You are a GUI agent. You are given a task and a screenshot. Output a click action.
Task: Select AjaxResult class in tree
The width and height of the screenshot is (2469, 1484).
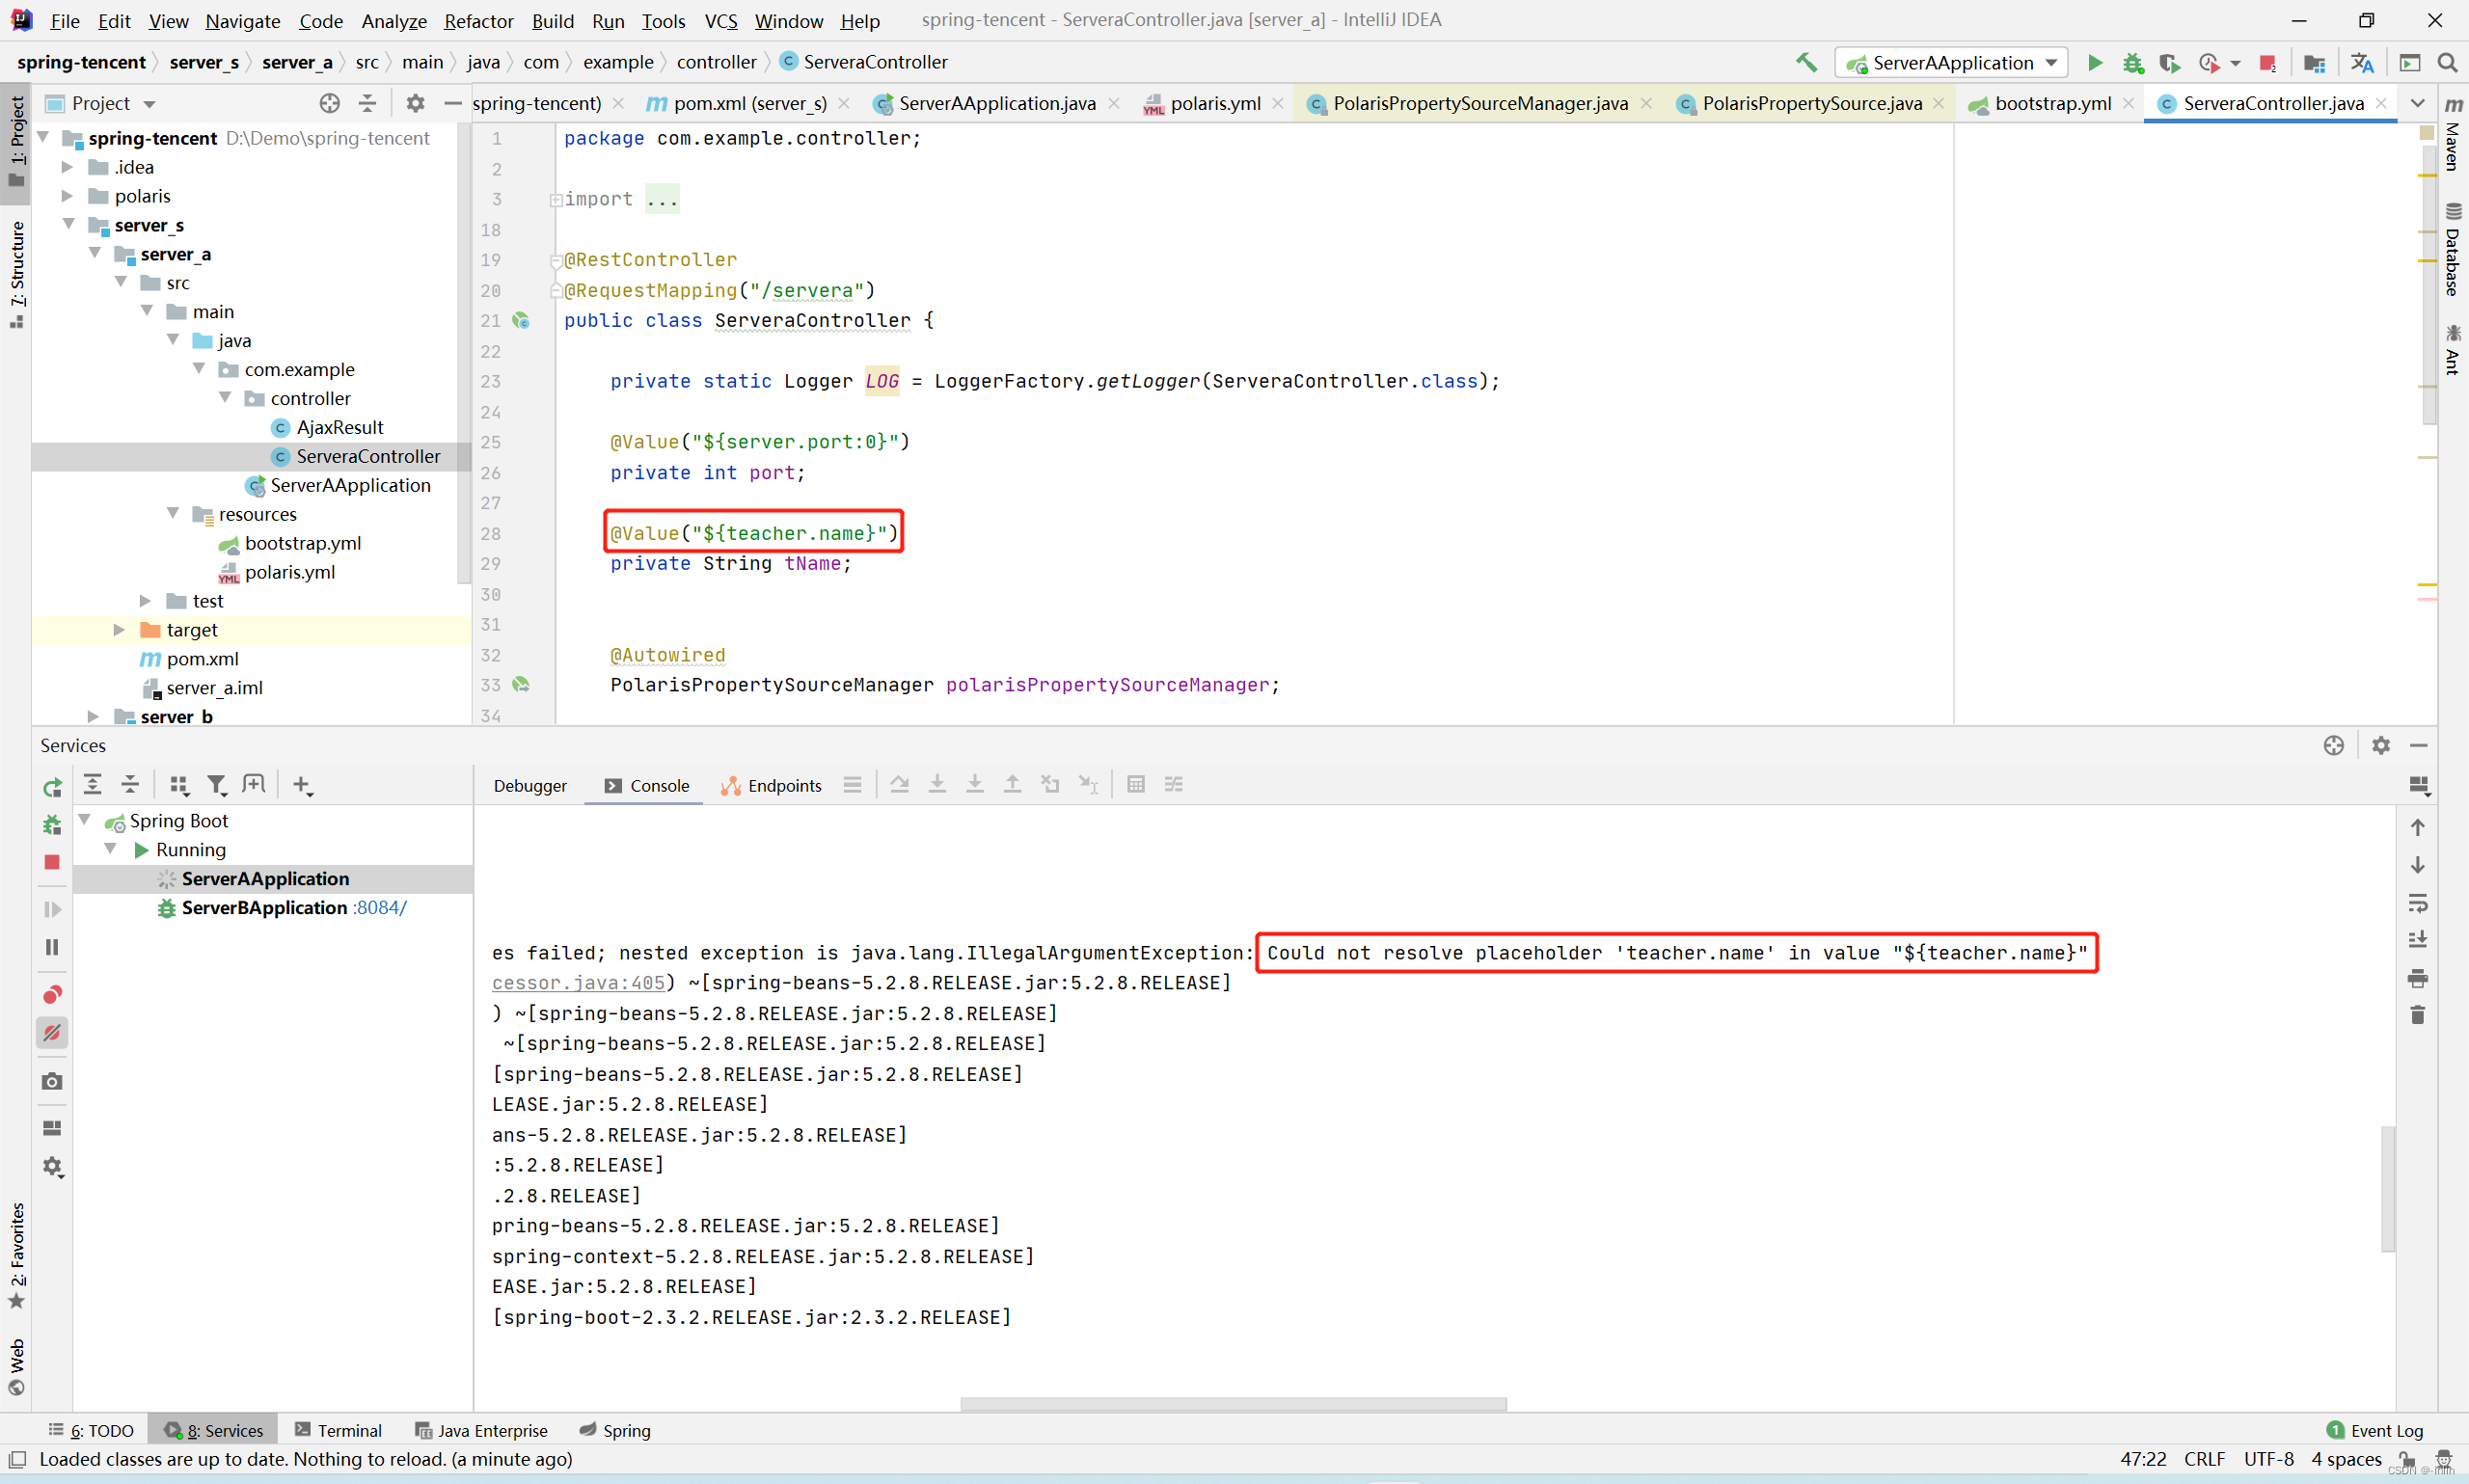click(339, 427)
